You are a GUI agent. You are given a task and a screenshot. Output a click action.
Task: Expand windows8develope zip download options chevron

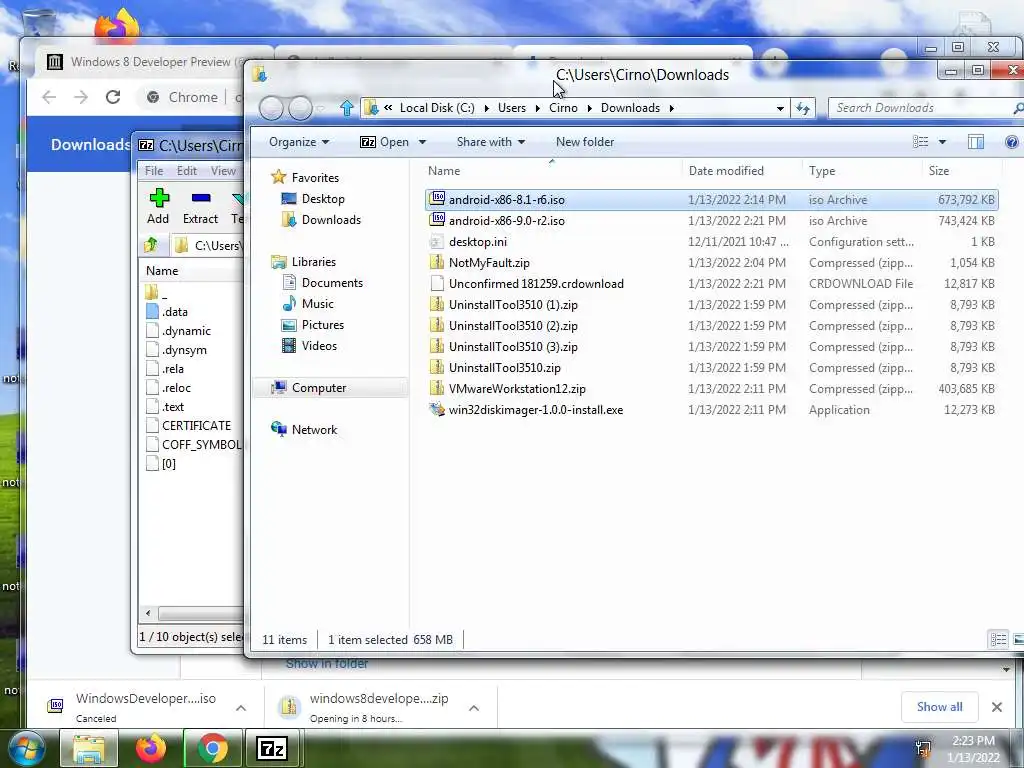click(474, 708)
